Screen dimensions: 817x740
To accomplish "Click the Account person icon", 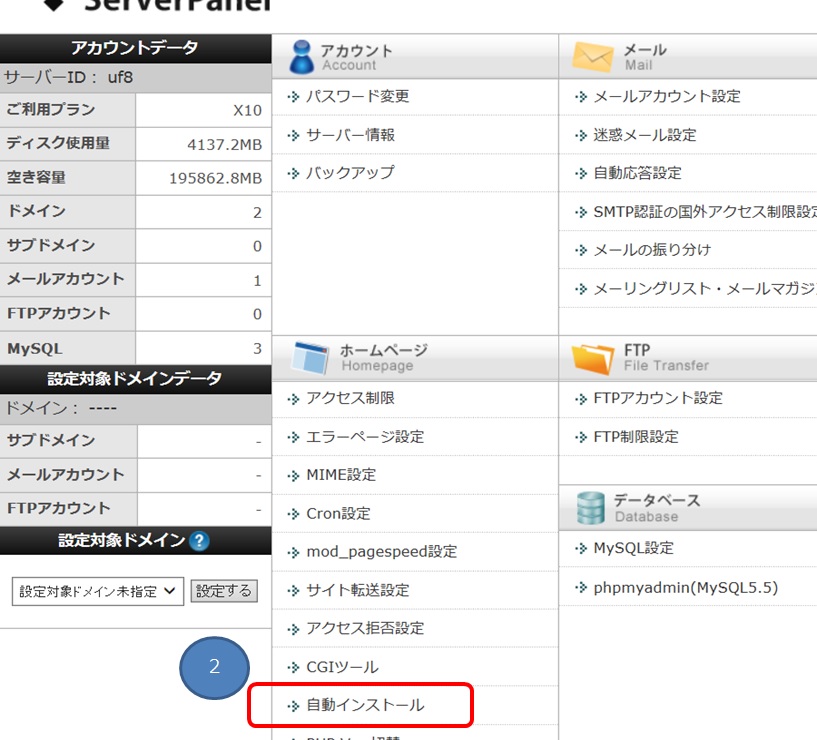I will pyautogui.click(x=300, y=57).
